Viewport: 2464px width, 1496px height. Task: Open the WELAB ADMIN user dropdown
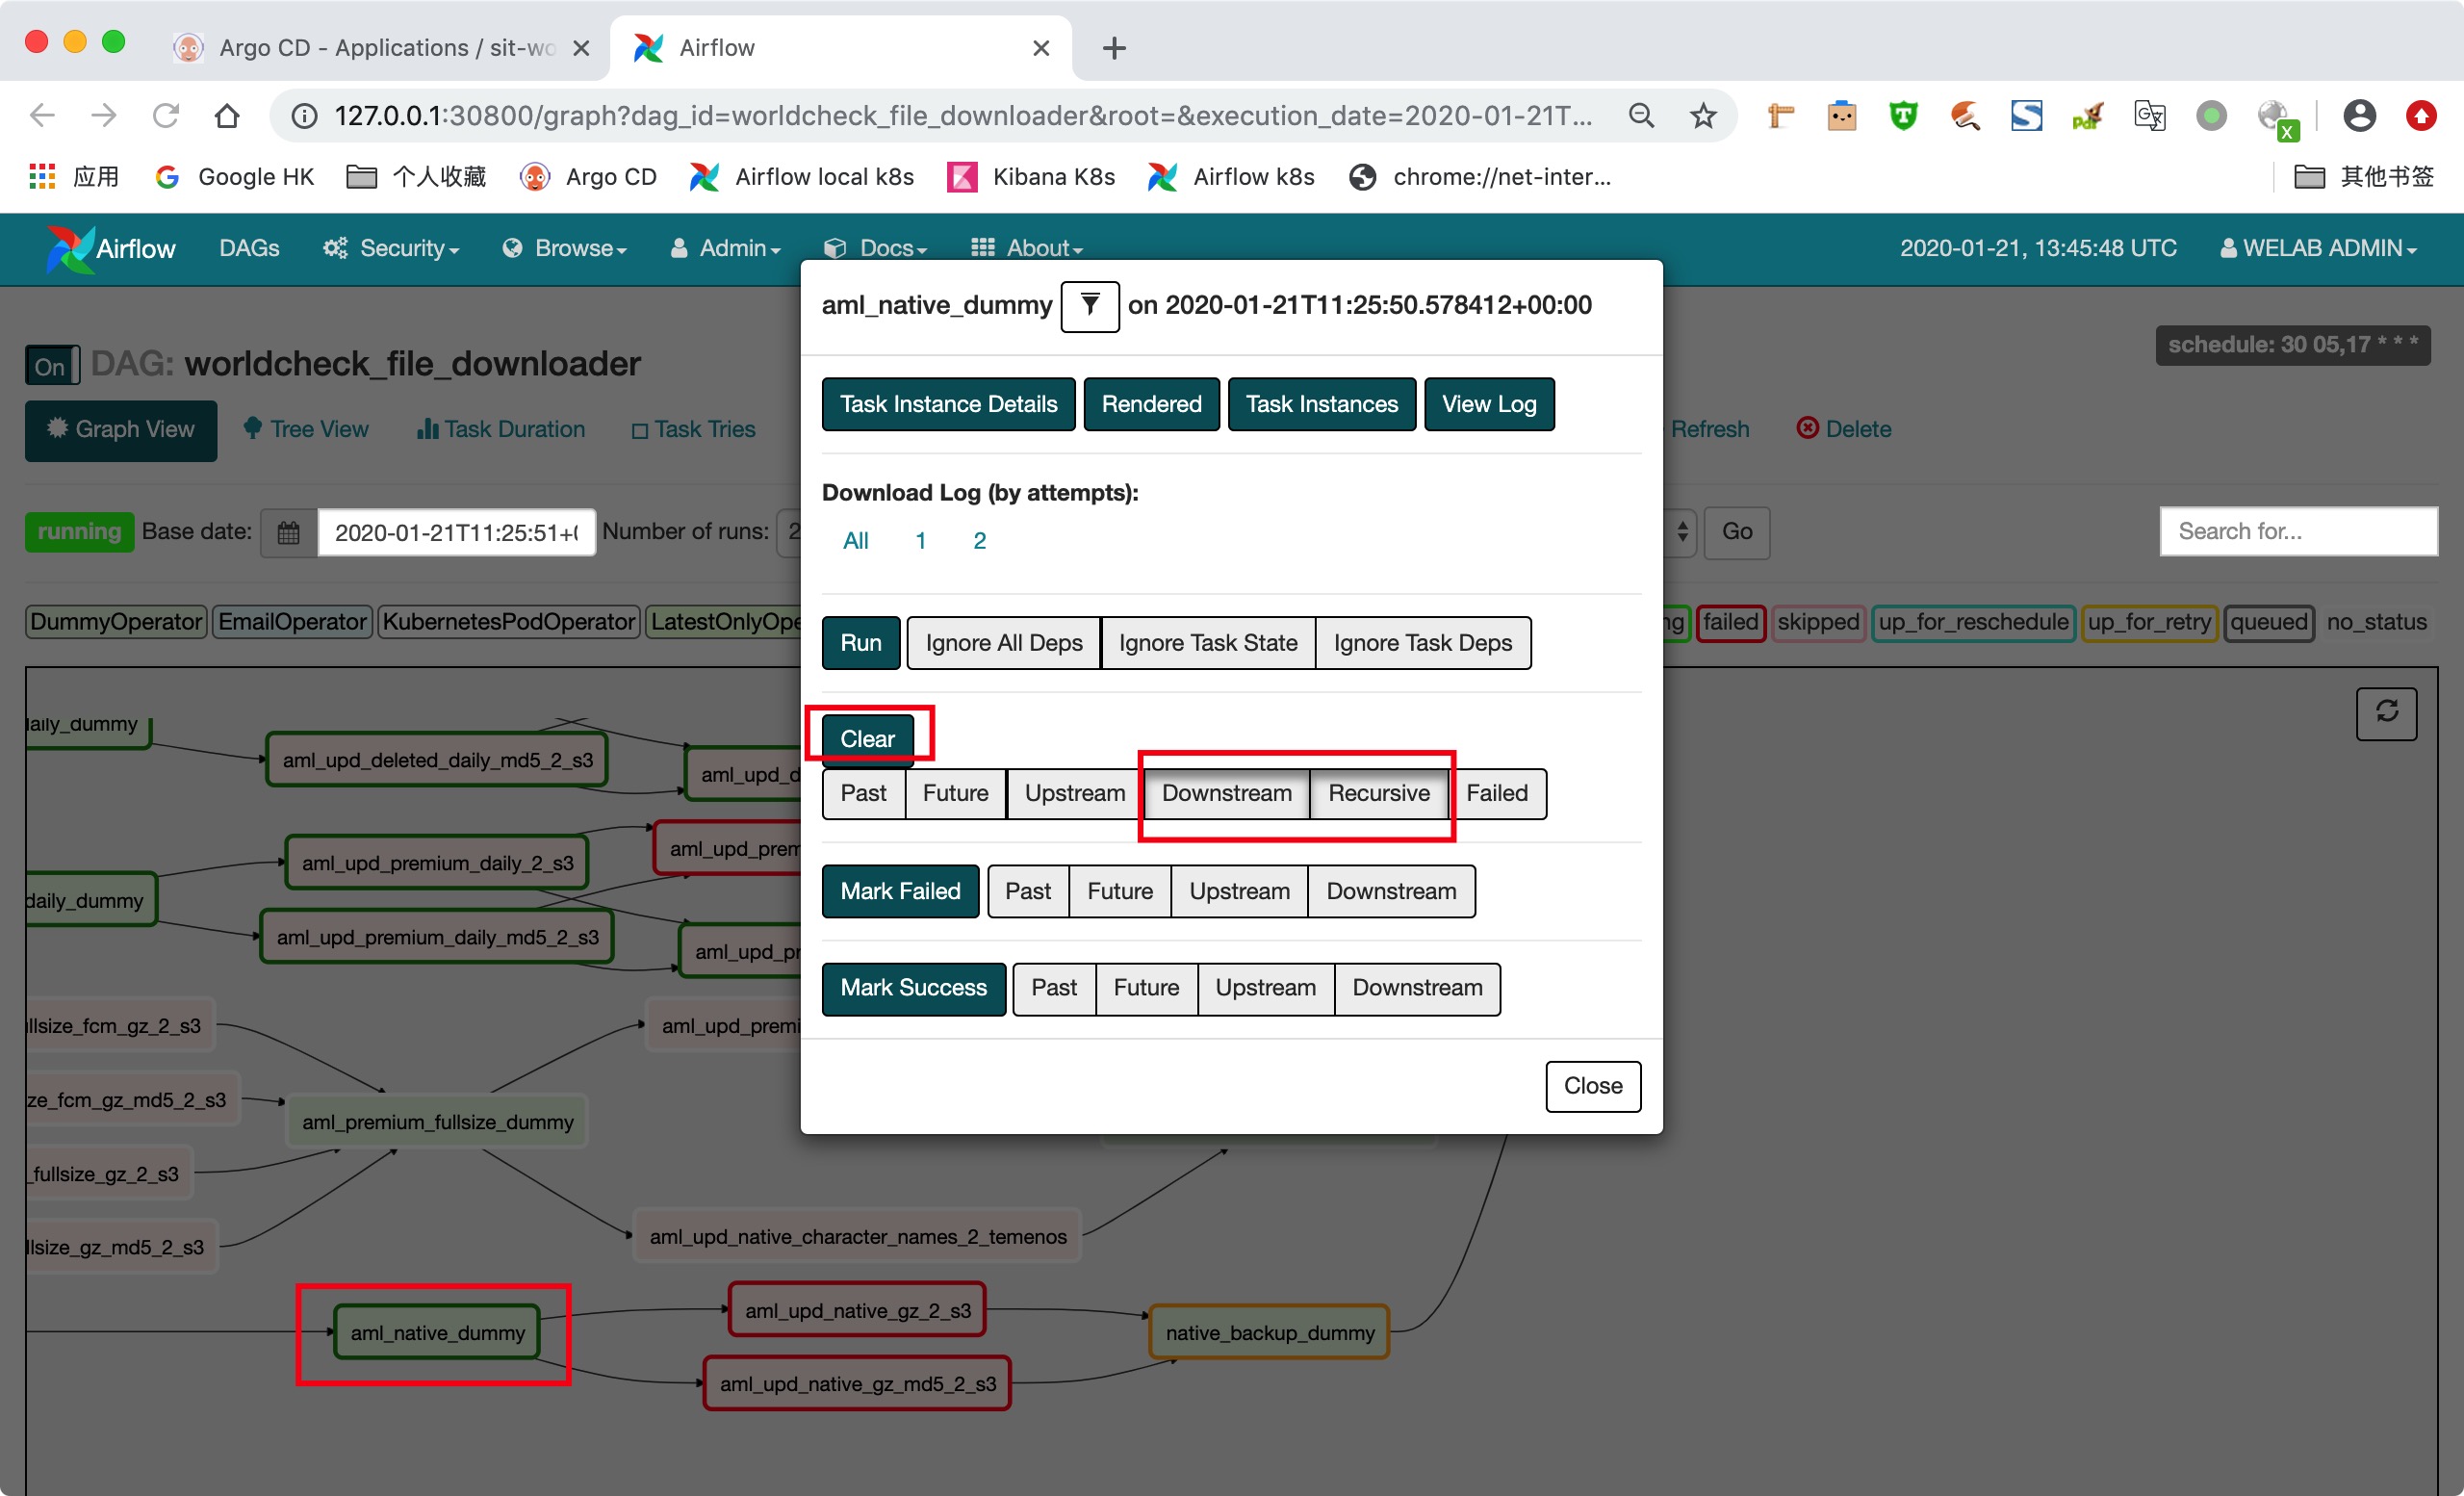coord(2318,248)
